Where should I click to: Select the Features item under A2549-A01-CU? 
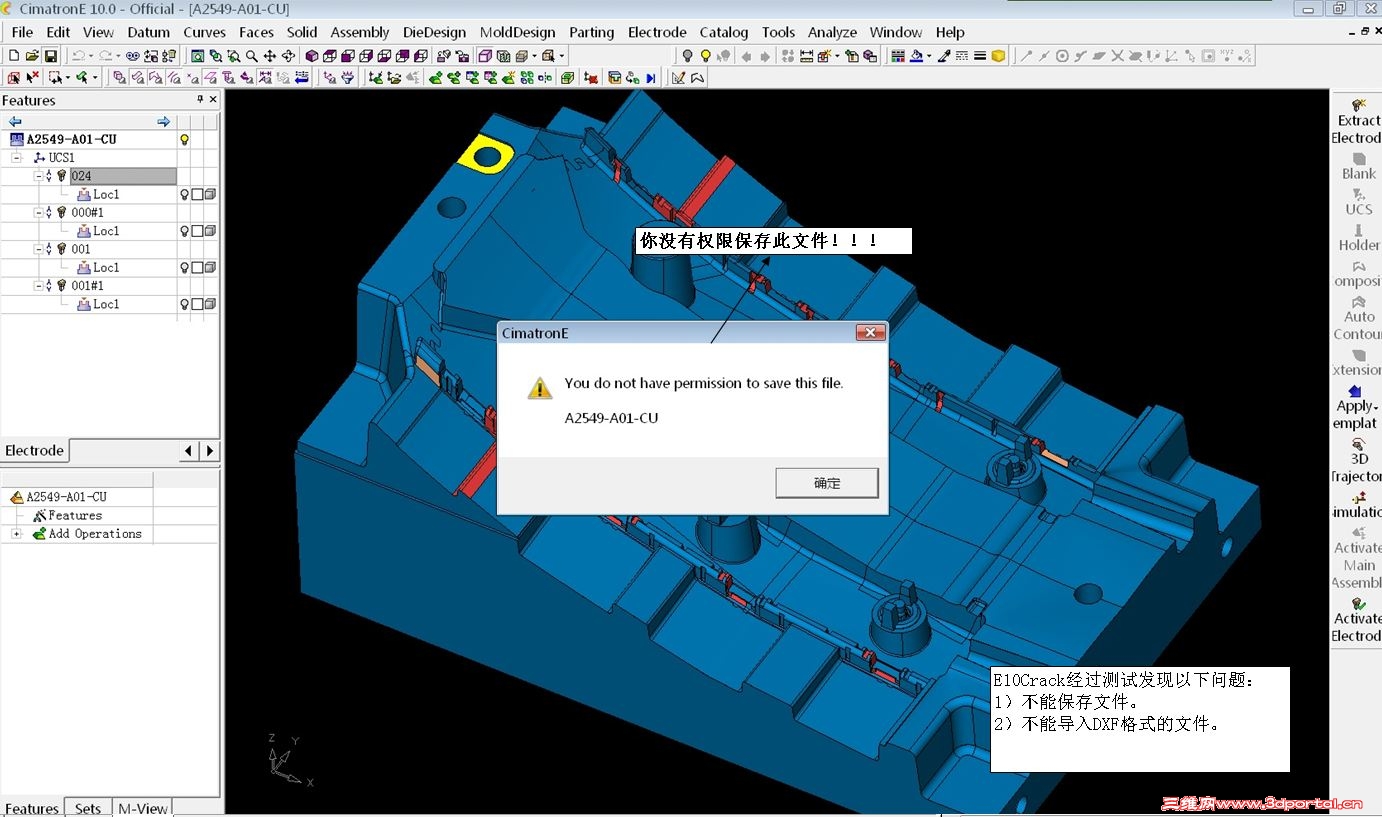pos(75,516)
